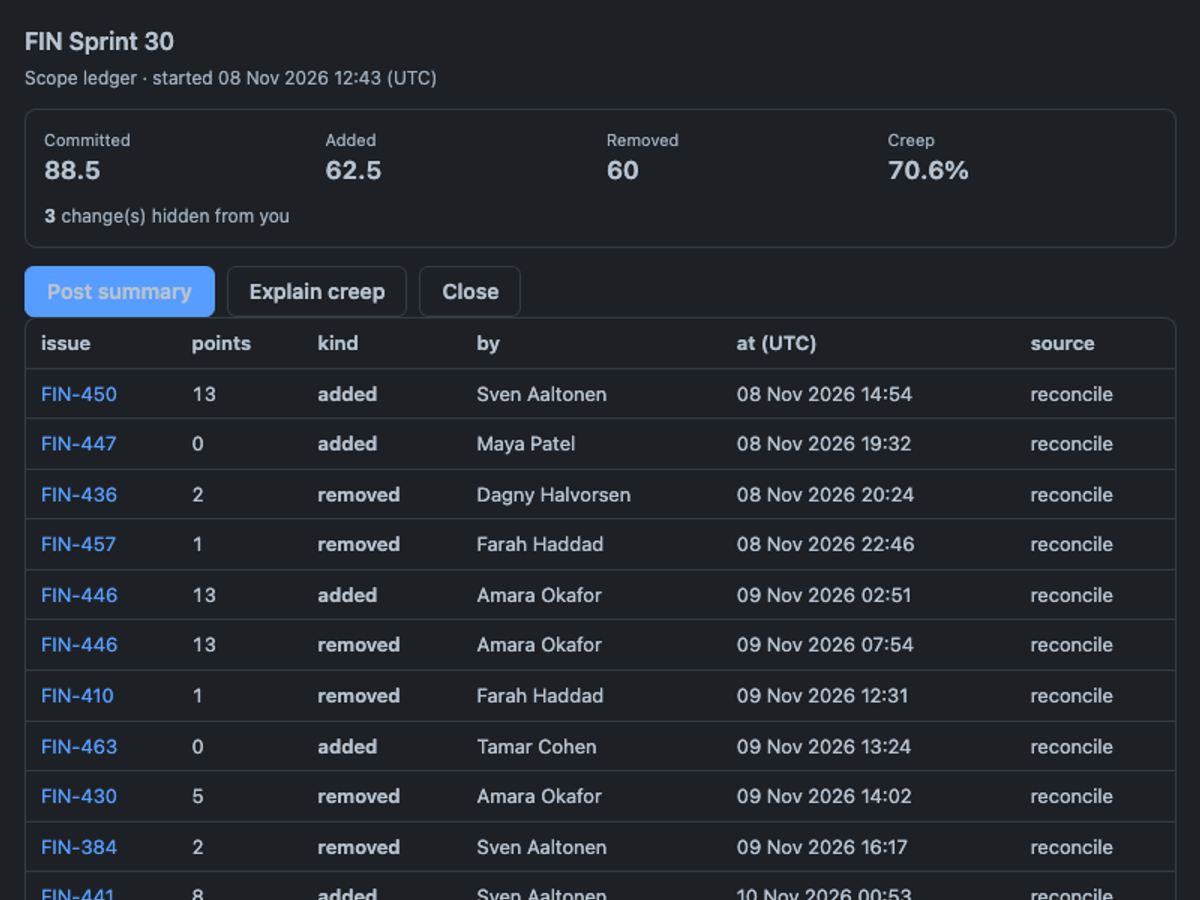Click timestamp 08 Nov 2026 19:32
The height and width of the screenshot is (900, 1200).
(824, 444)
